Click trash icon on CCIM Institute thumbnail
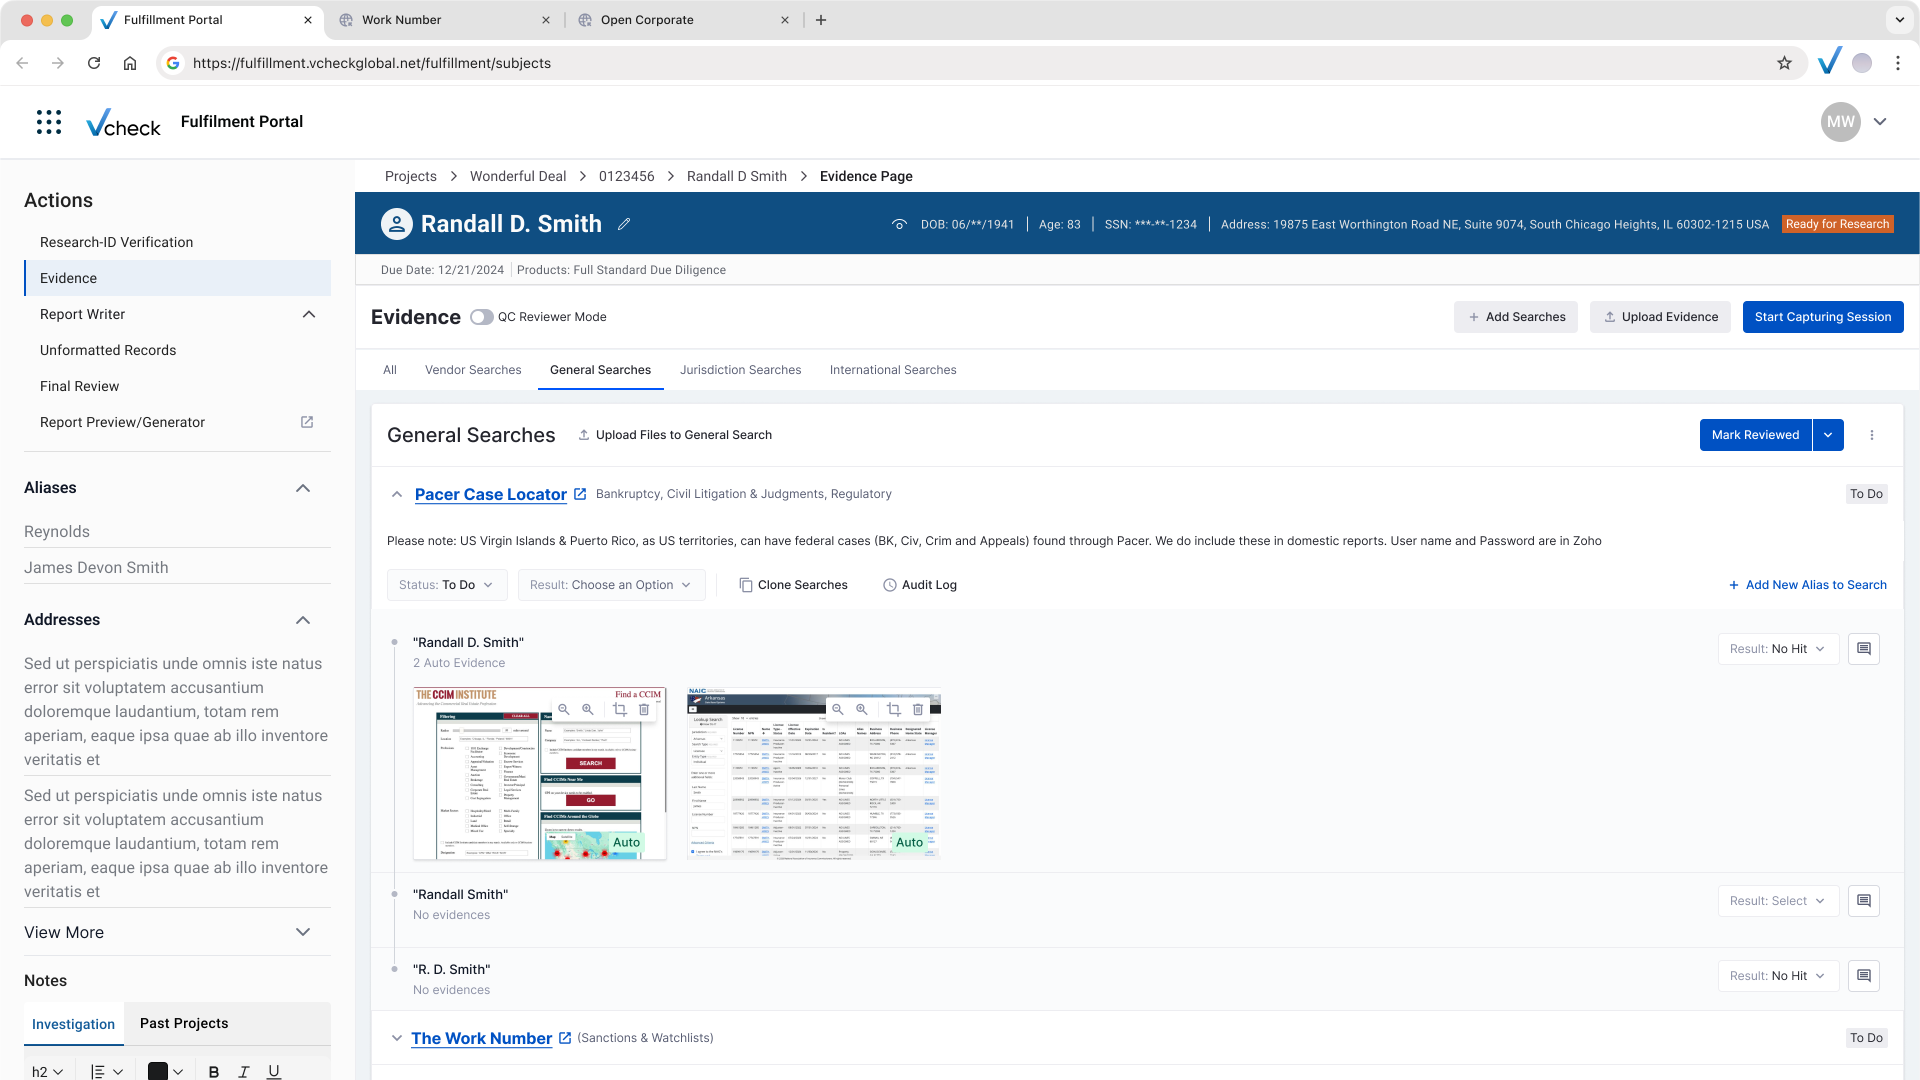Image resolution: width=1920 pixels, height=1080 pixels. coord(644,709)
